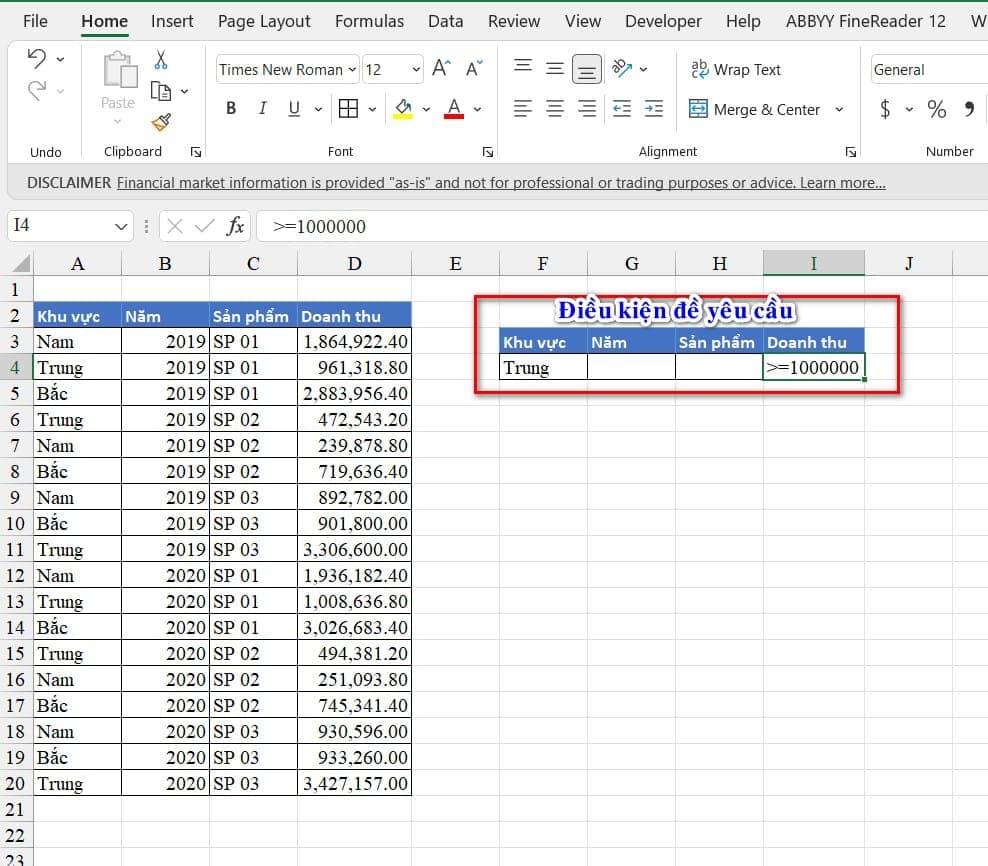Open the Formulas ribbon tab

pyautogui.click(x=369, y=21)
